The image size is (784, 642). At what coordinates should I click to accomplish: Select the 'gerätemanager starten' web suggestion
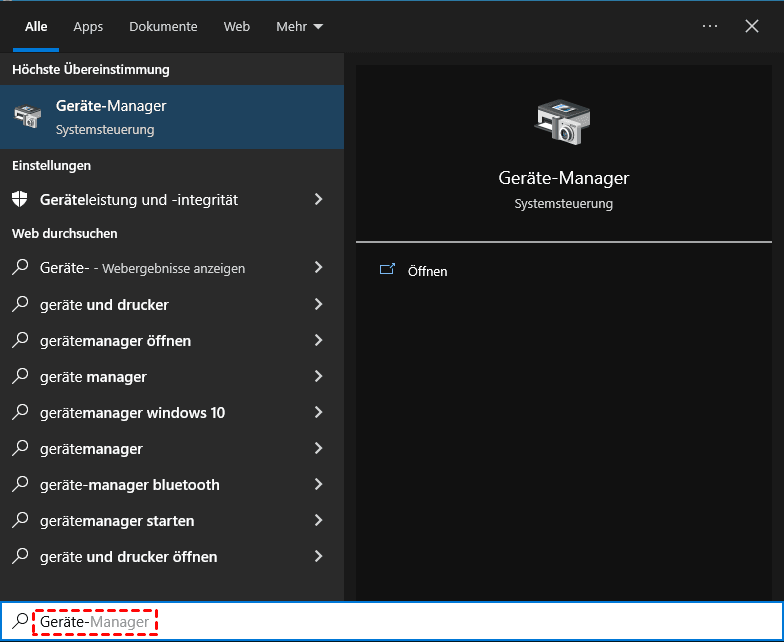(117, 521)
